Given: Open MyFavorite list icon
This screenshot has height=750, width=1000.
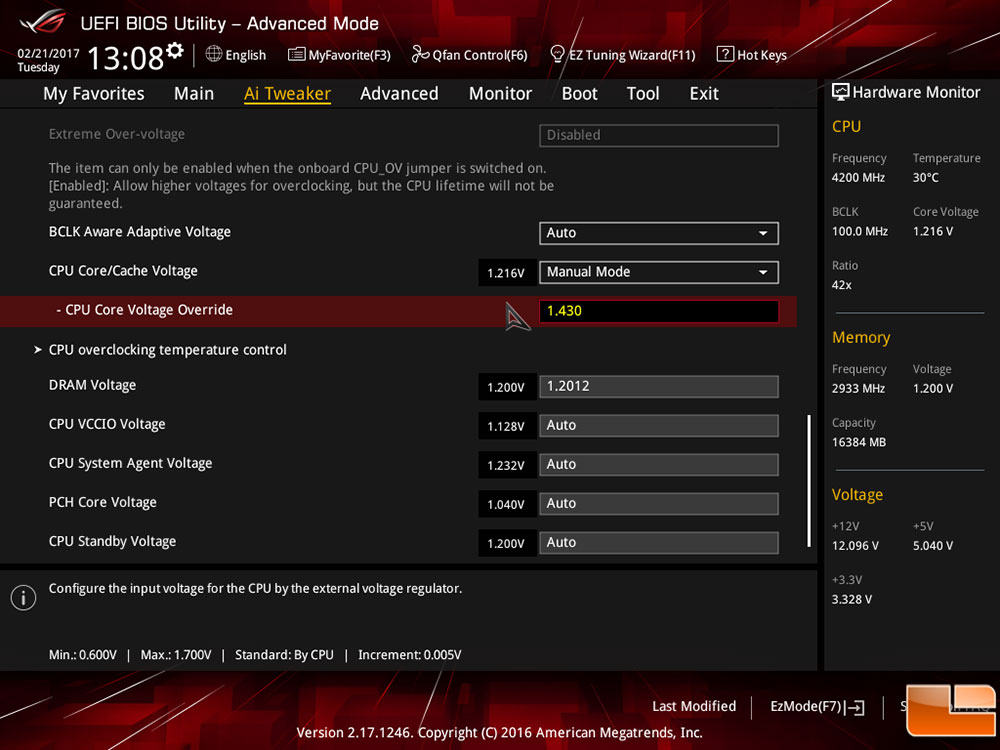Looking at the screenshot, I should click(x=296, y=54).
